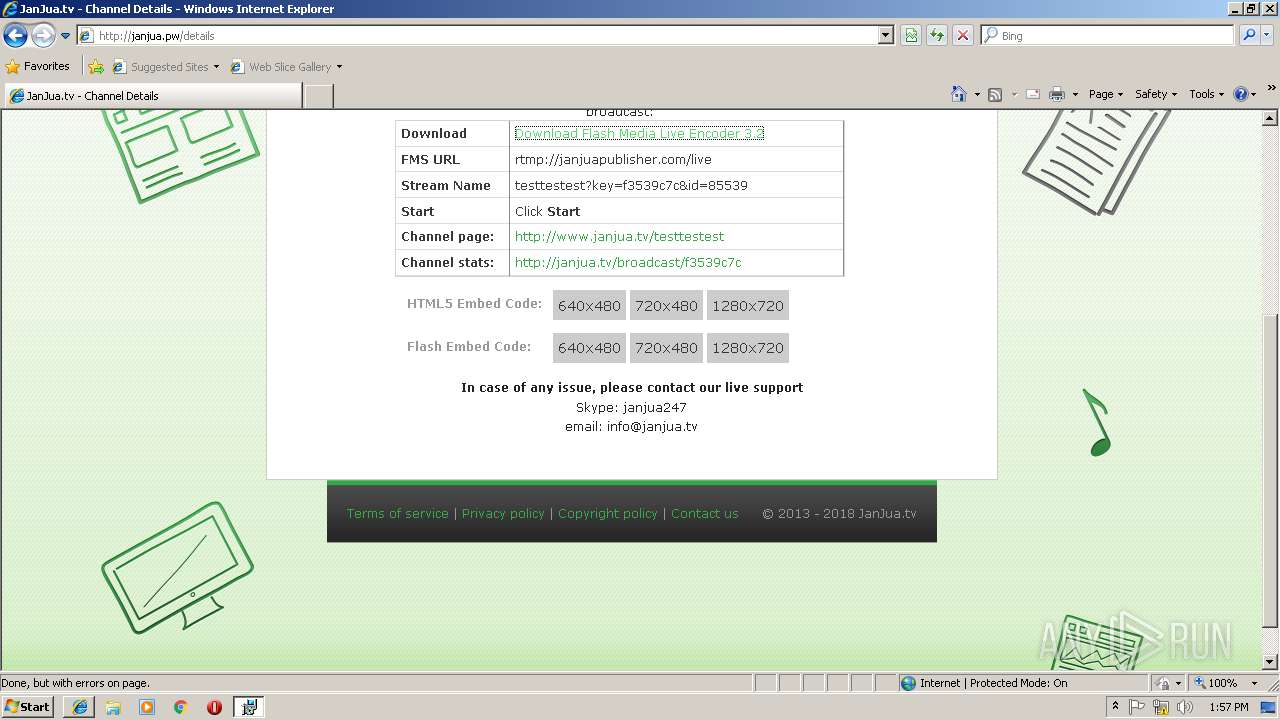The height and width of the screenshot is (720, 1280).
Task: Click the Read Mail envelope icon
Action: point(1032,94)
